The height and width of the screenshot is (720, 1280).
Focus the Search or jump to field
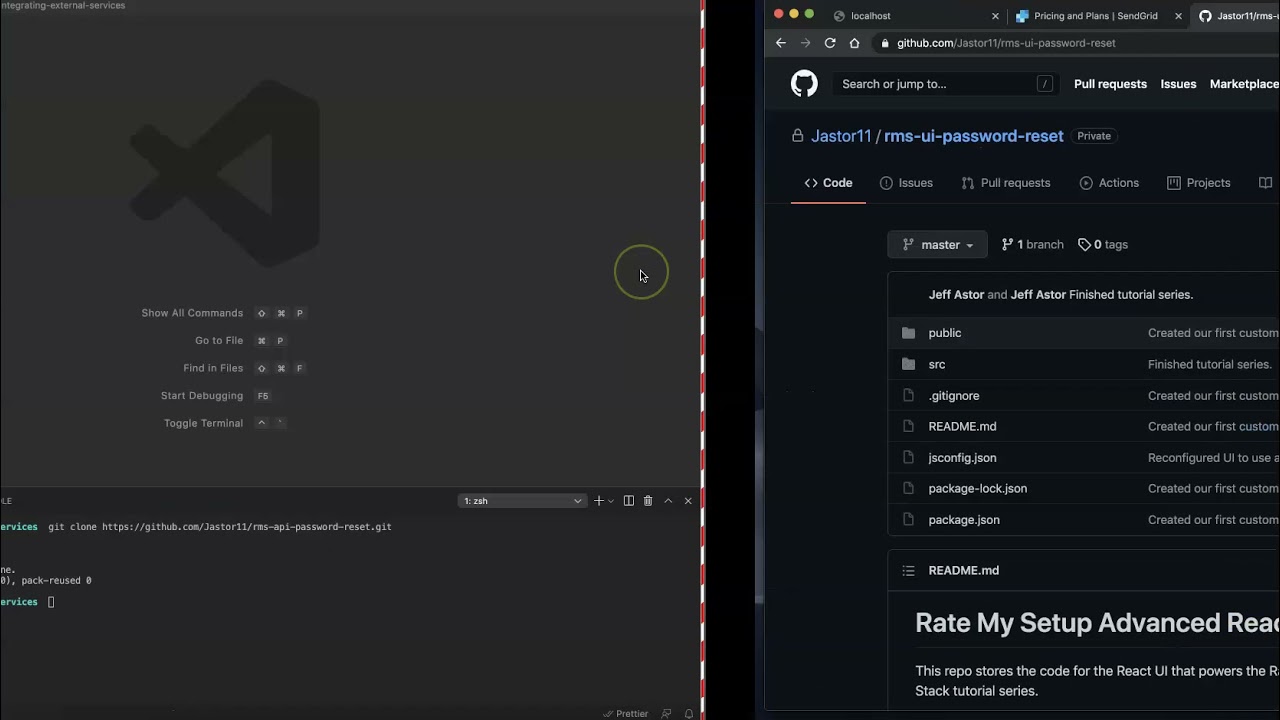[x=945, y=84]
